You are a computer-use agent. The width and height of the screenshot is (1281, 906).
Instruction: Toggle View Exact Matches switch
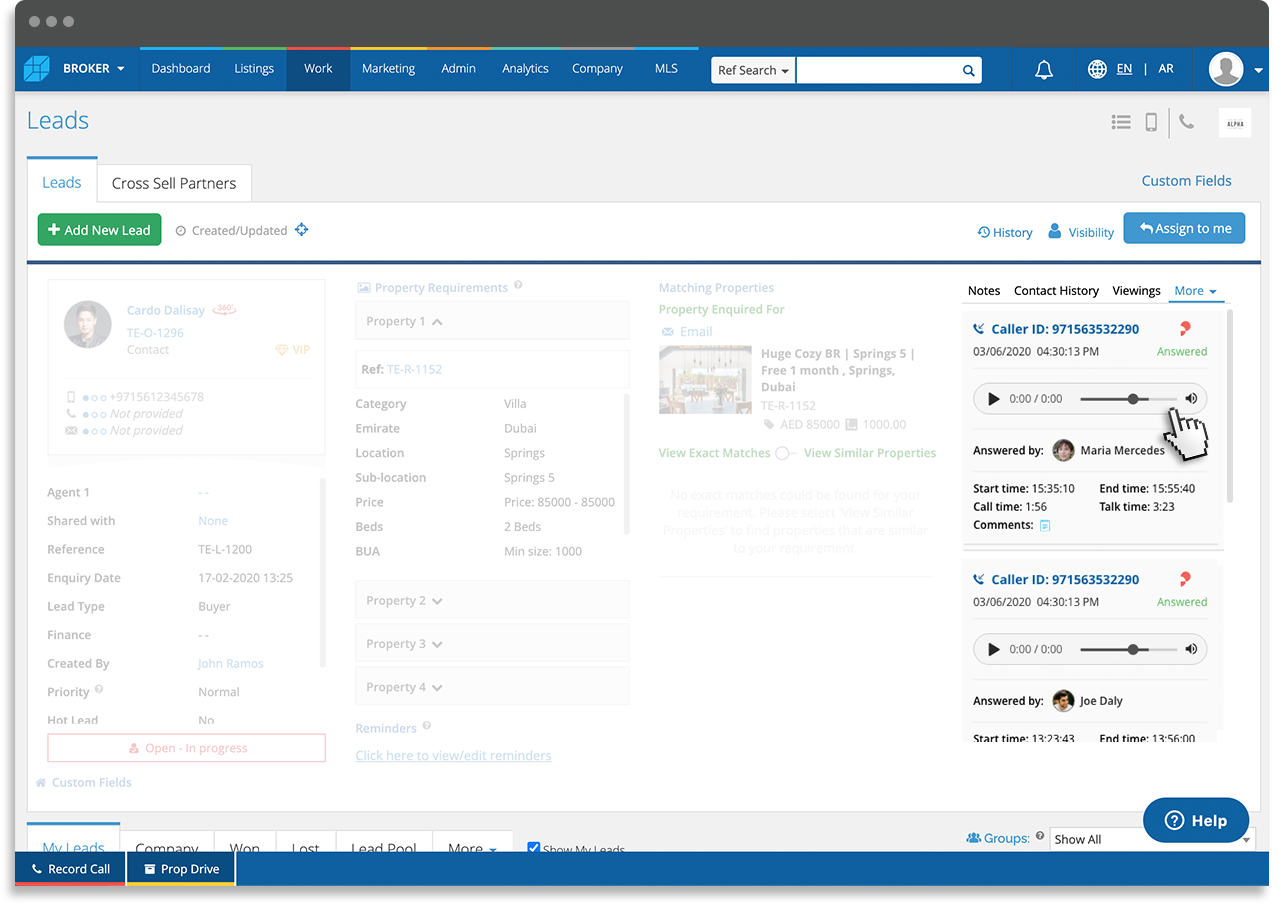pos(785,453)
